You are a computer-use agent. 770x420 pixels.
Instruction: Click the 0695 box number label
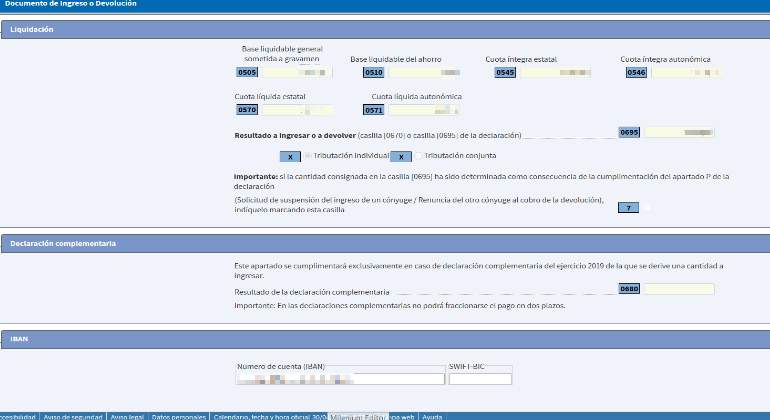629,132
